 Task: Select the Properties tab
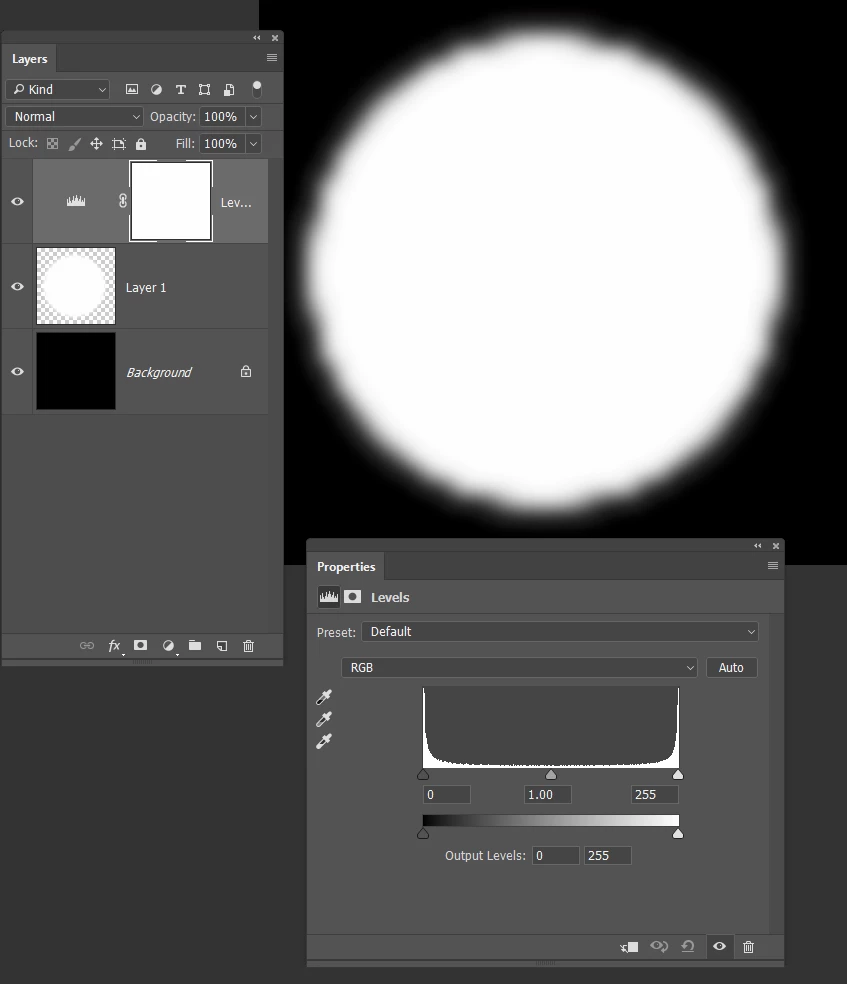[346, 567]
